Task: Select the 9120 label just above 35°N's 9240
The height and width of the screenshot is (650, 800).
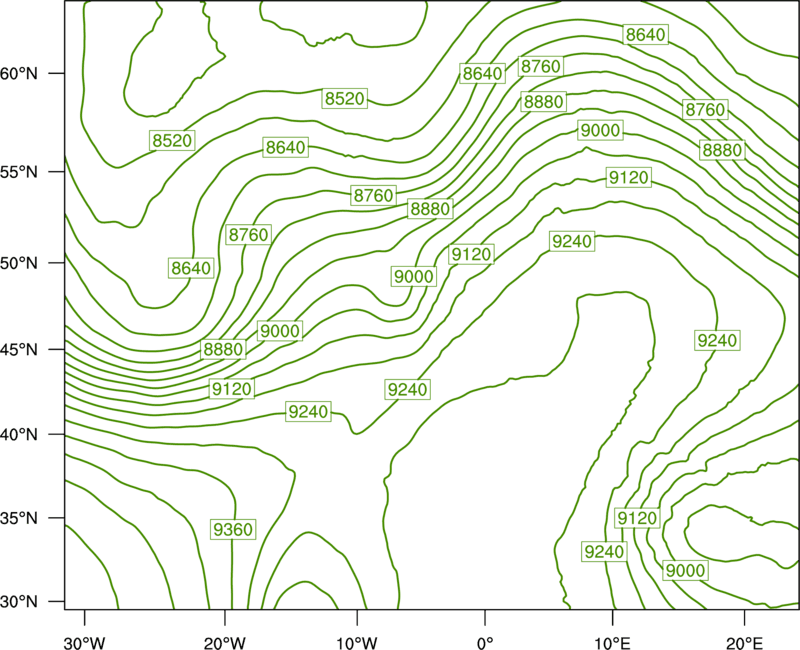Action: point(637,518)
